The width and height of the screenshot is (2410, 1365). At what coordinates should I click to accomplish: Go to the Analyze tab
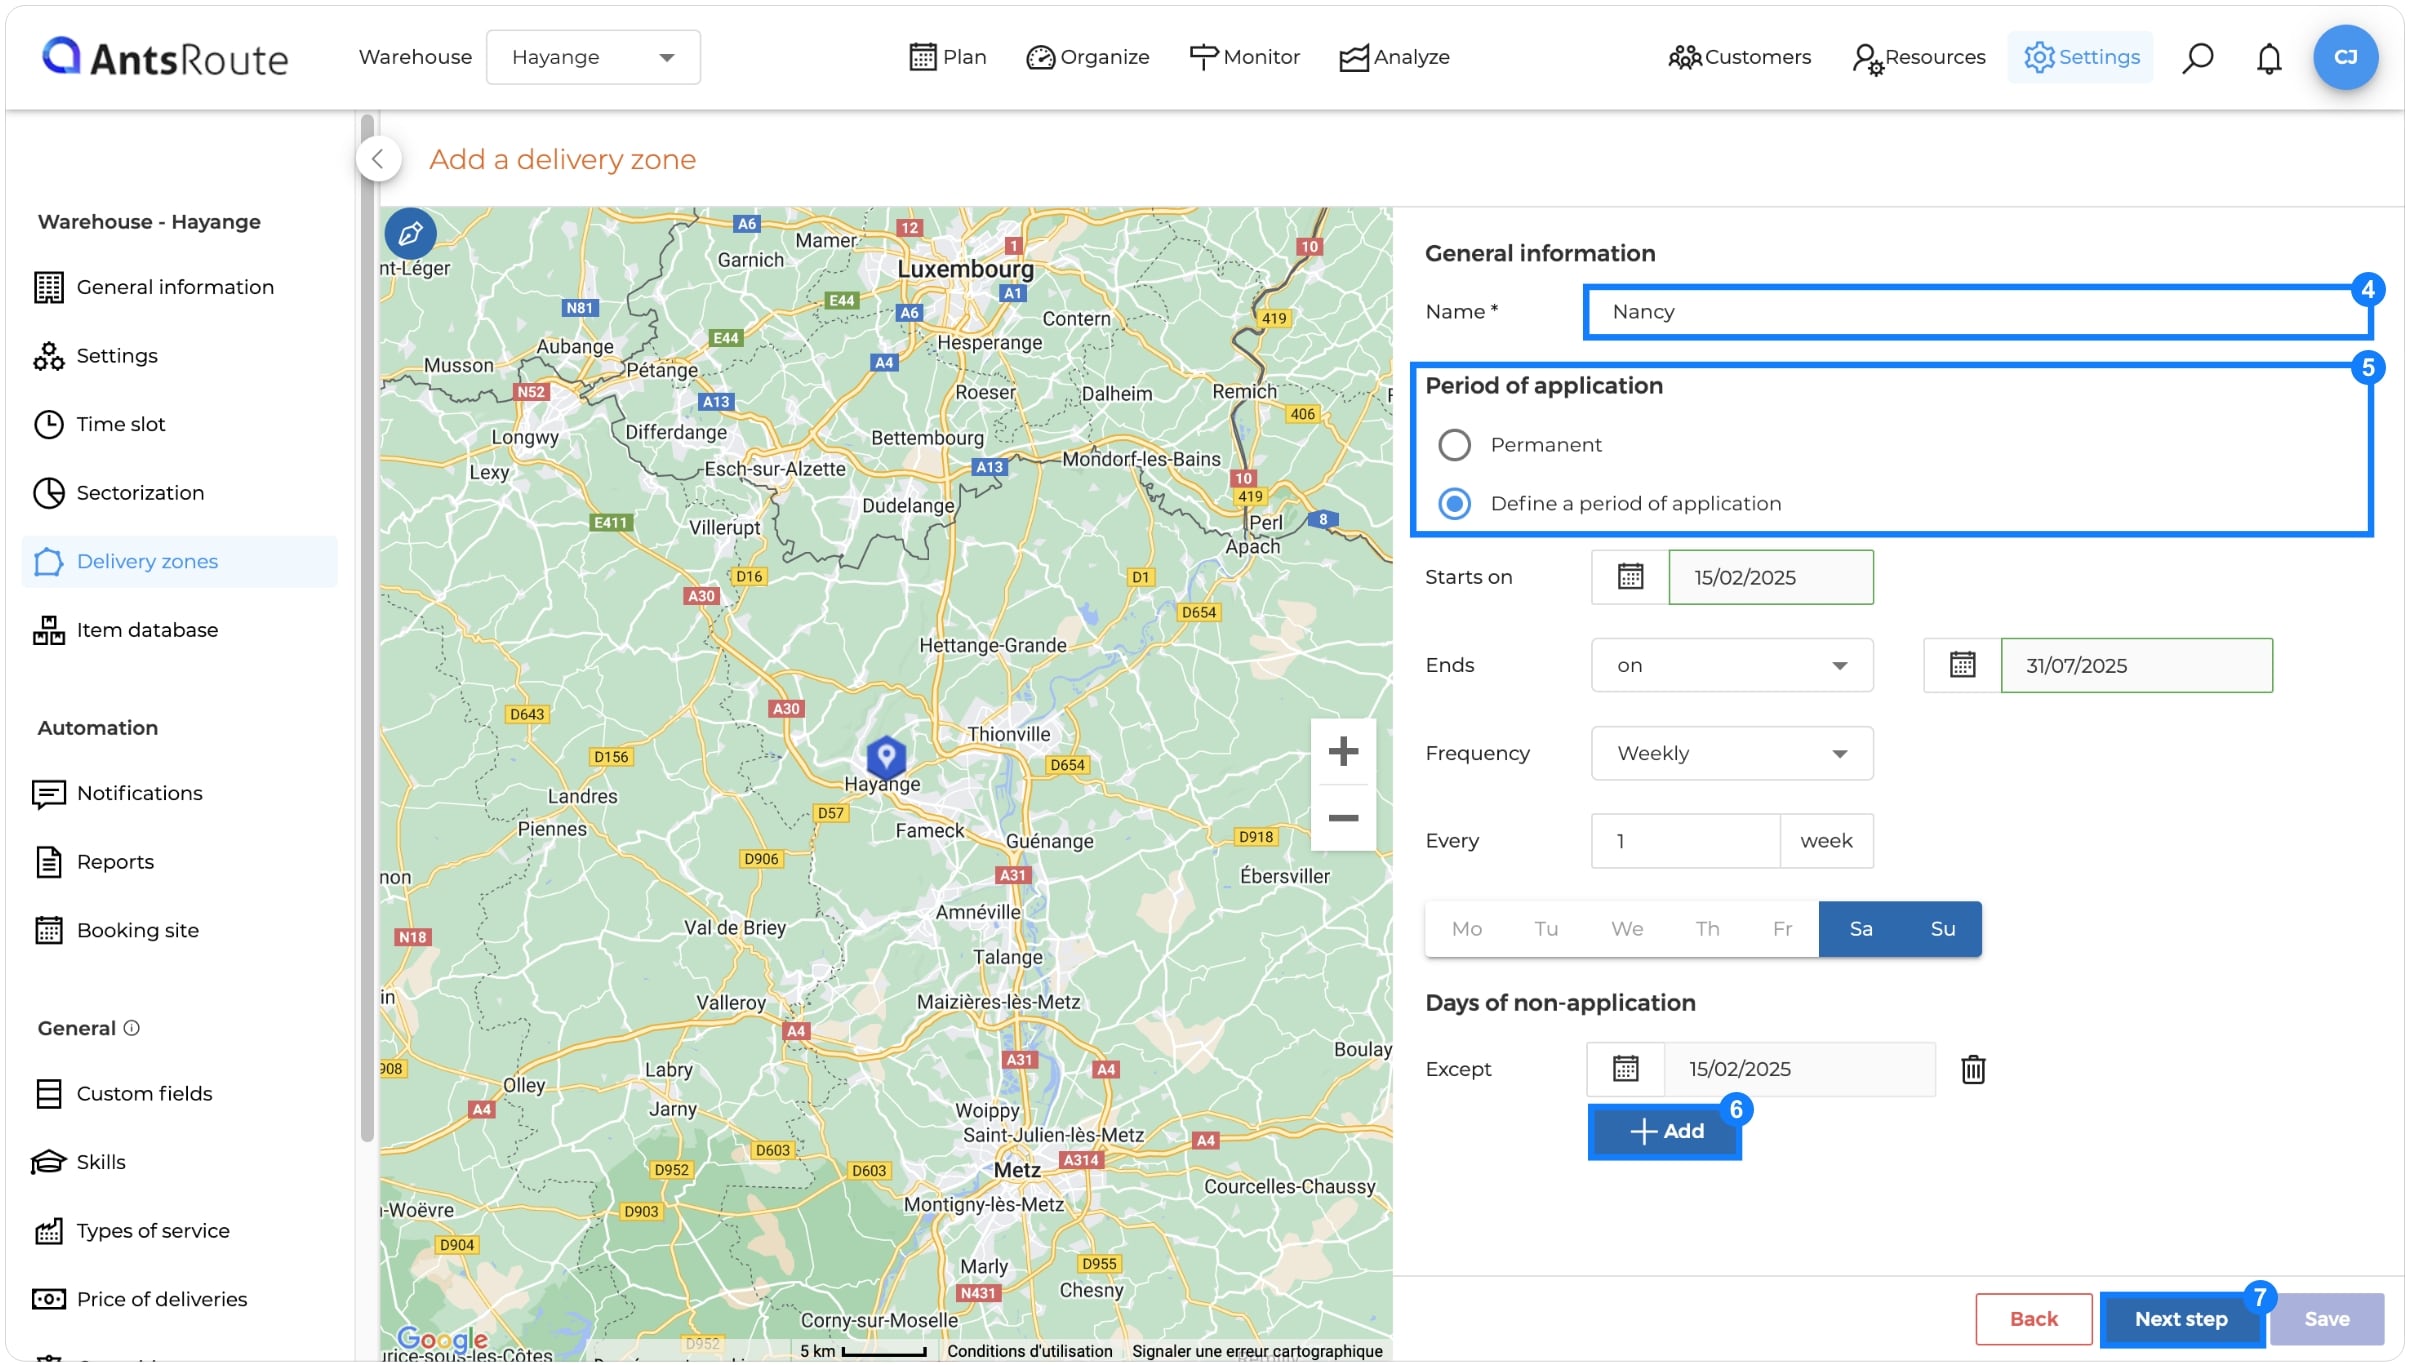[1394, 57]
